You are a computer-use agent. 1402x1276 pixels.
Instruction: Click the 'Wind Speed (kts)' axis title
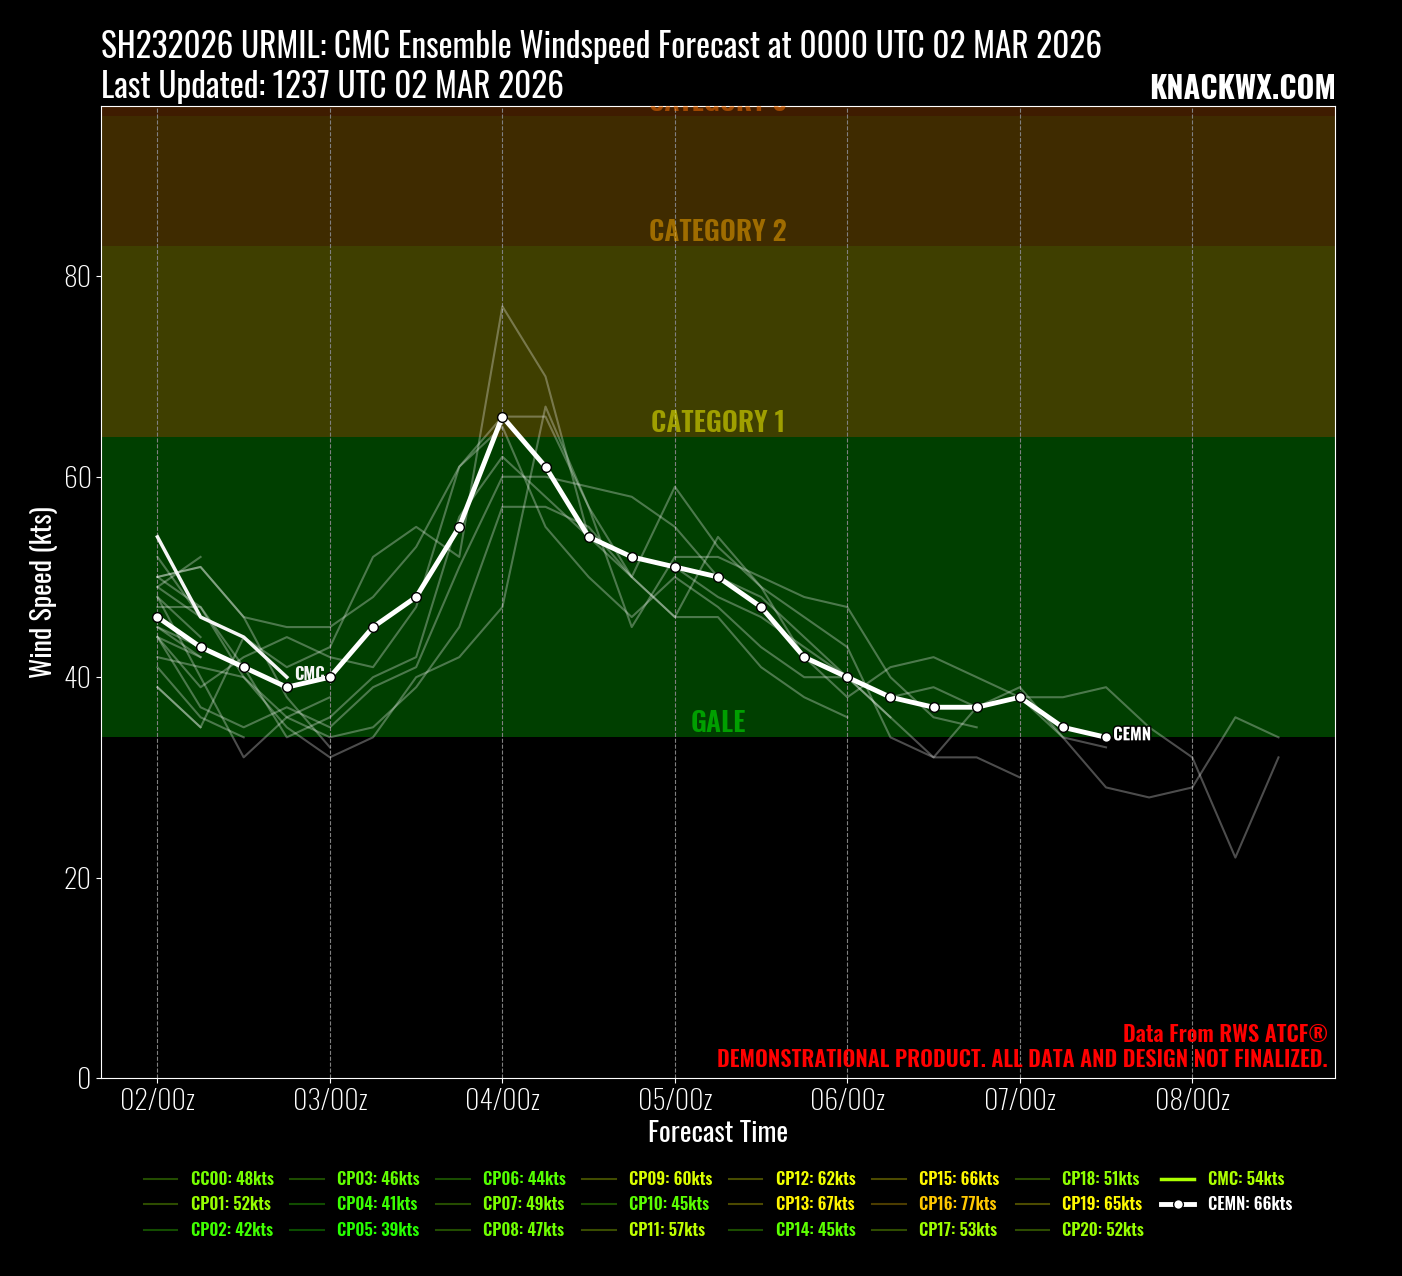[41, 593]
